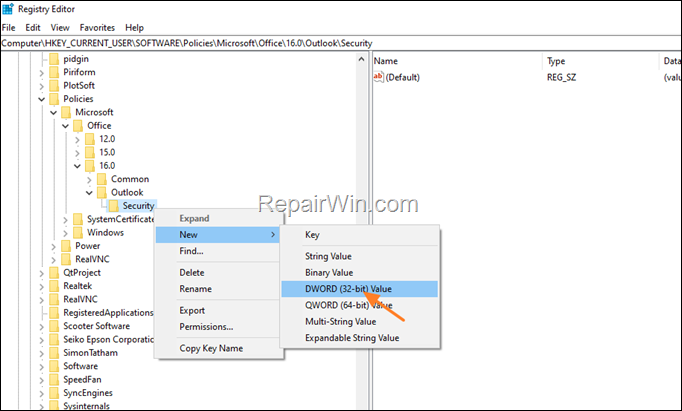This screenshot has width=682, height=411.
Task: Select the Office folder icon
Action: 78,126
